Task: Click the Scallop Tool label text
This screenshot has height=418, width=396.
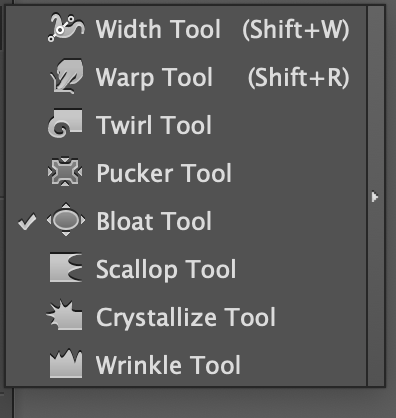Action: click(x=166, y=269)
